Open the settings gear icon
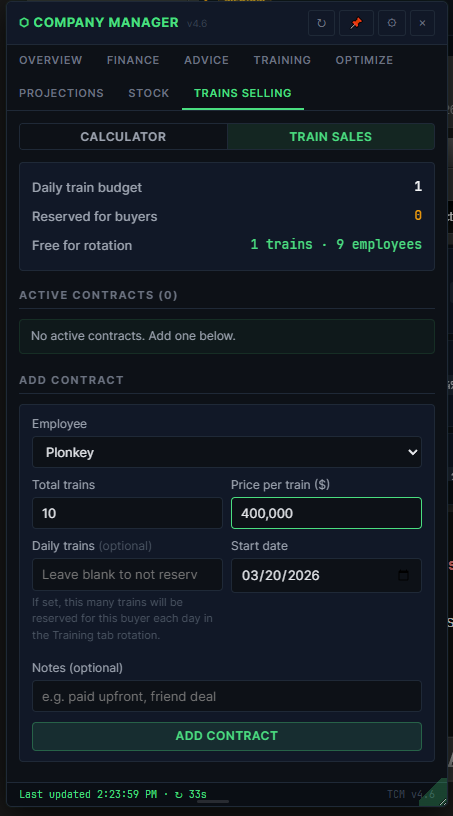This screenshot has width=453, height=816. 392,23
